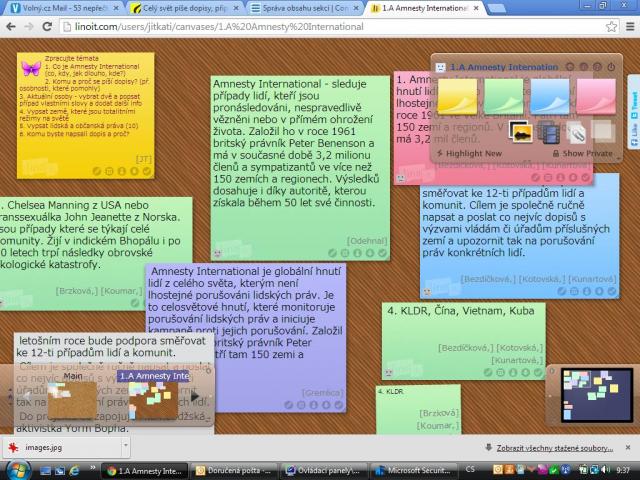
Task: Edit the yellow JT note with pencil icon
Action: point(97,171)
